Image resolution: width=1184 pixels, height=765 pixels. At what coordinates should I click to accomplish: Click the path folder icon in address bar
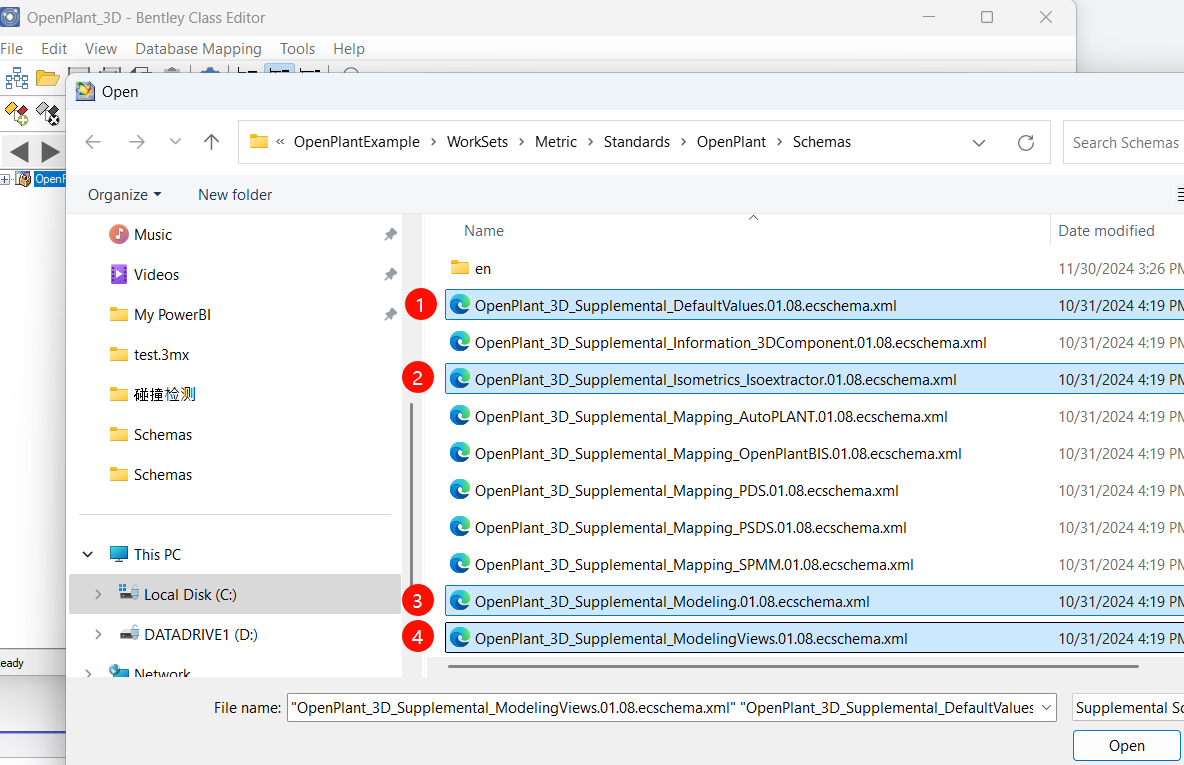point(259,141)
